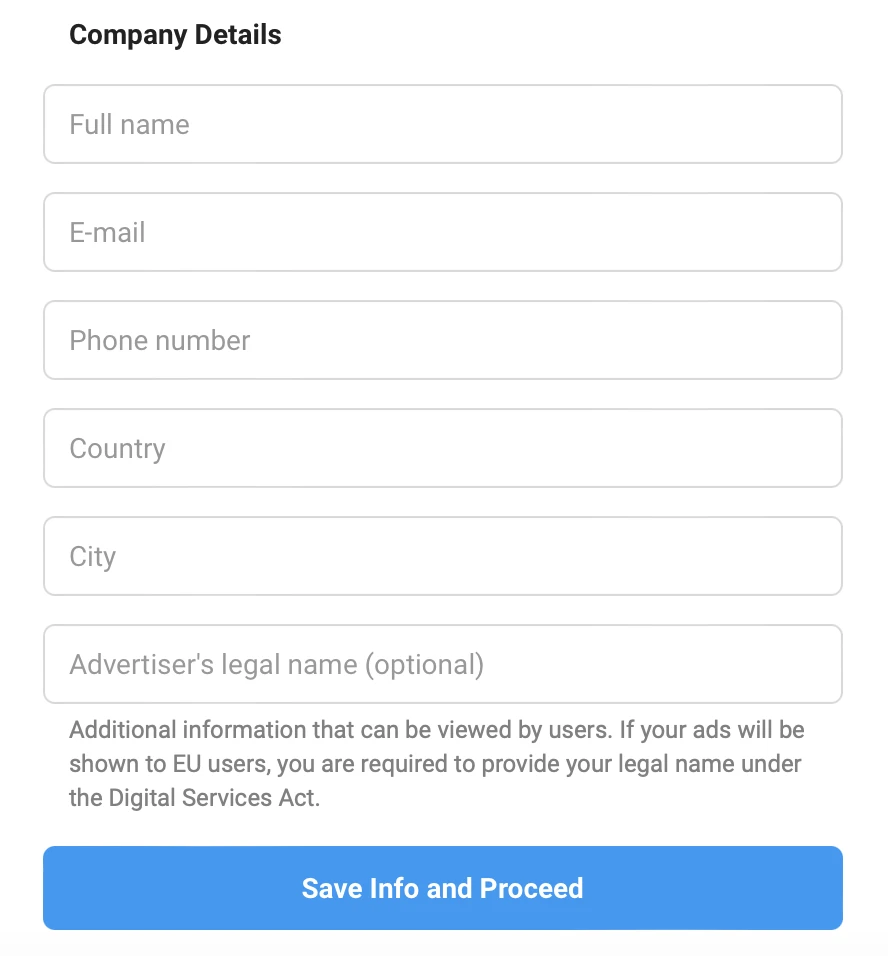The image size is (888, 956).
Task: Focus the E-mail text box
Action: pos(443,232)
